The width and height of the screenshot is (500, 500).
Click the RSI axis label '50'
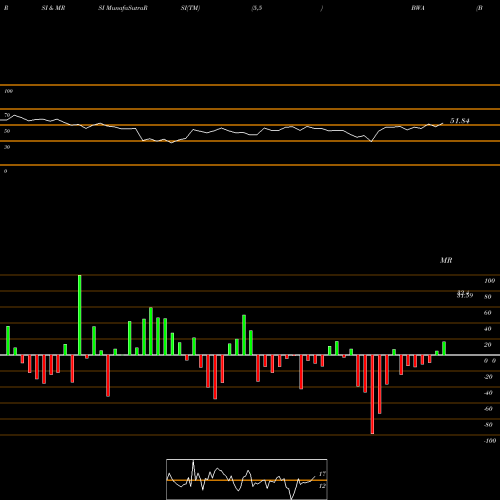[7, 131]
